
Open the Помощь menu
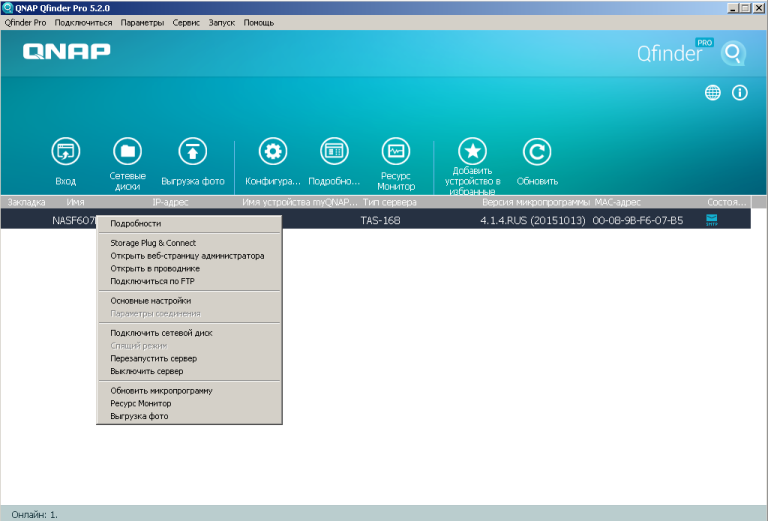click(x=259, y=23)
